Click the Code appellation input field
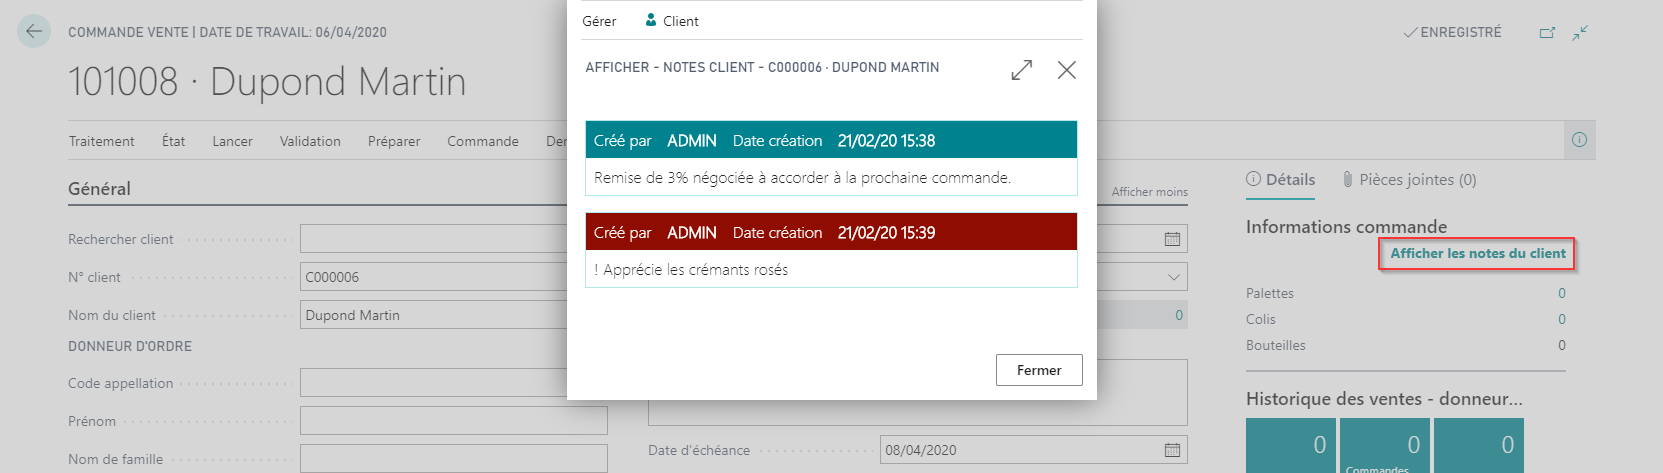This screenshot has width=1663, height=473. click(x=433, y=383)
